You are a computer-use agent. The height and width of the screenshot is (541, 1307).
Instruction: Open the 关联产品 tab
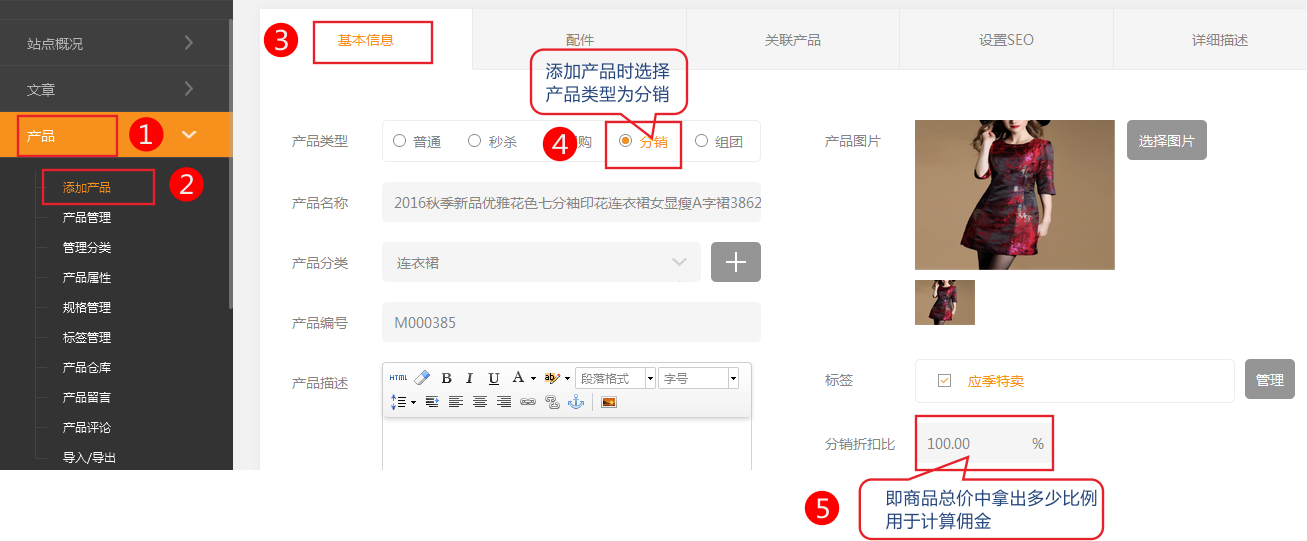coord(792,40)
